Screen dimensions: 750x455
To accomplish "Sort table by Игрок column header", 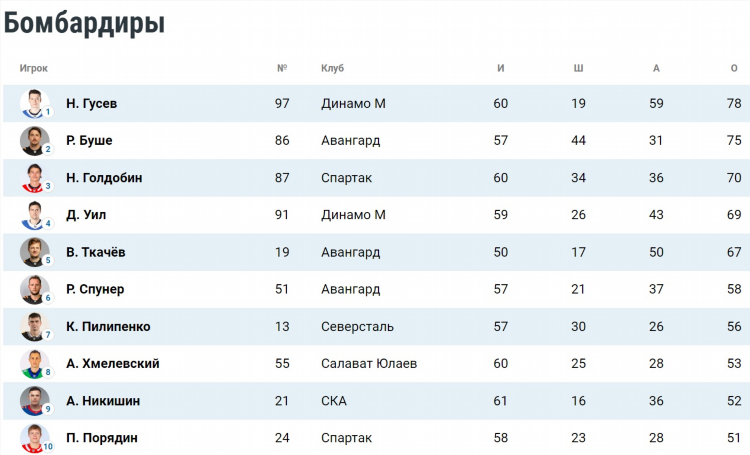I will click(x=33, y=68).
